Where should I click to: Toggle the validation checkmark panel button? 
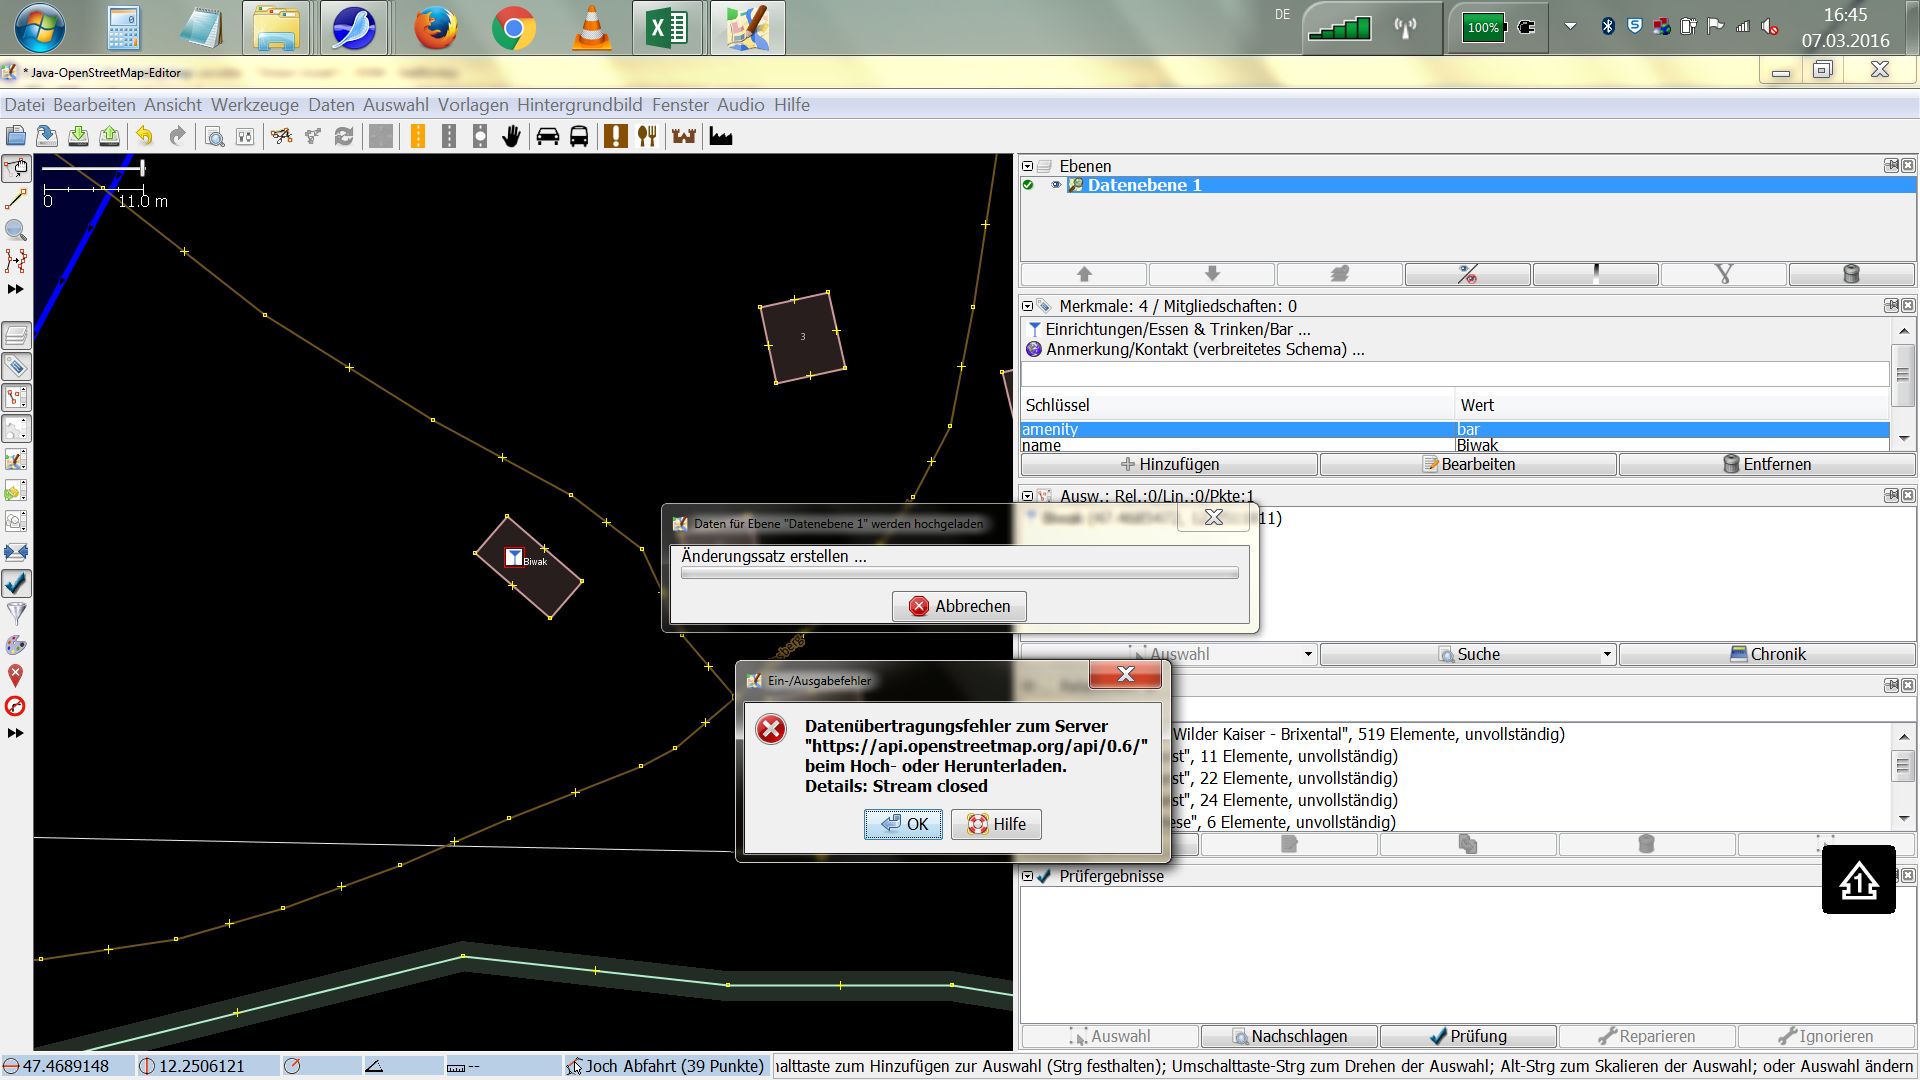[x=16, y=583]
